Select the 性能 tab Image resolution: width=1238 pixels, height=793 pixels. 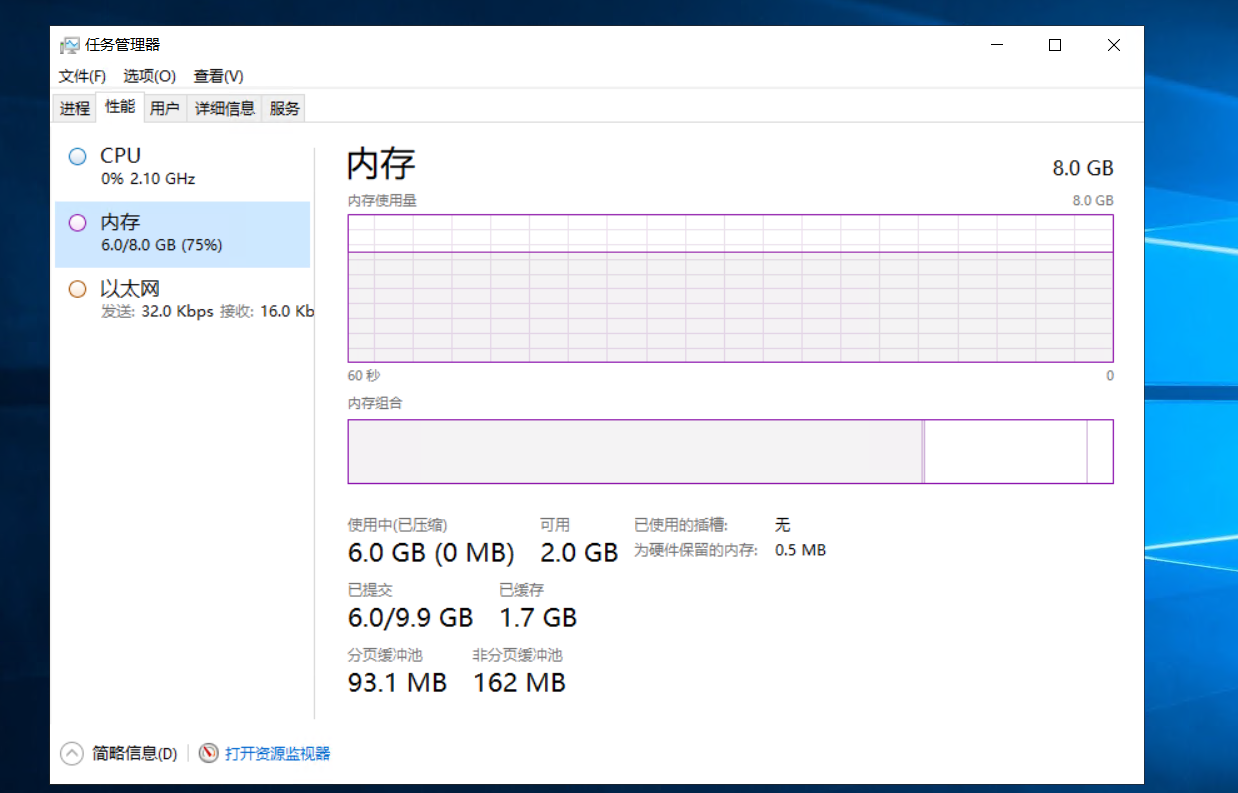(120, 107)
